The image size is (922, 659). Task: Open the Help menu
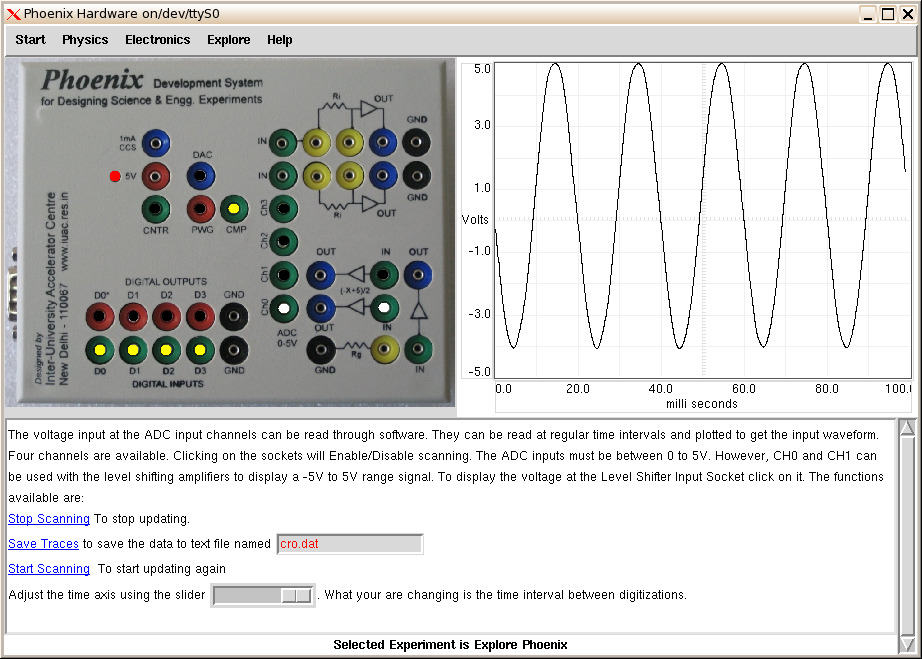click(x=279, y=39)
